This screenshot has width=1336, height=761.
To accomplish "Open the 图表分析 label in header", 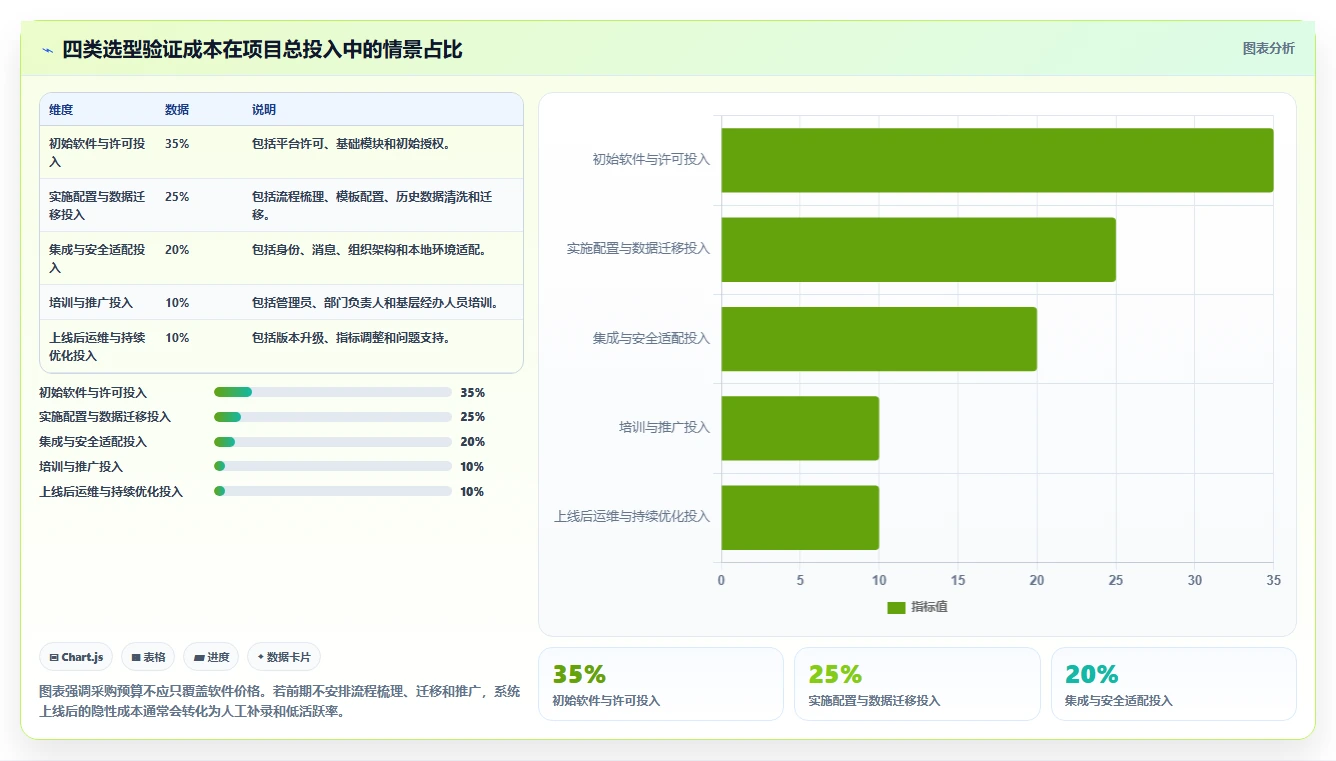I will pos(1268,48).
